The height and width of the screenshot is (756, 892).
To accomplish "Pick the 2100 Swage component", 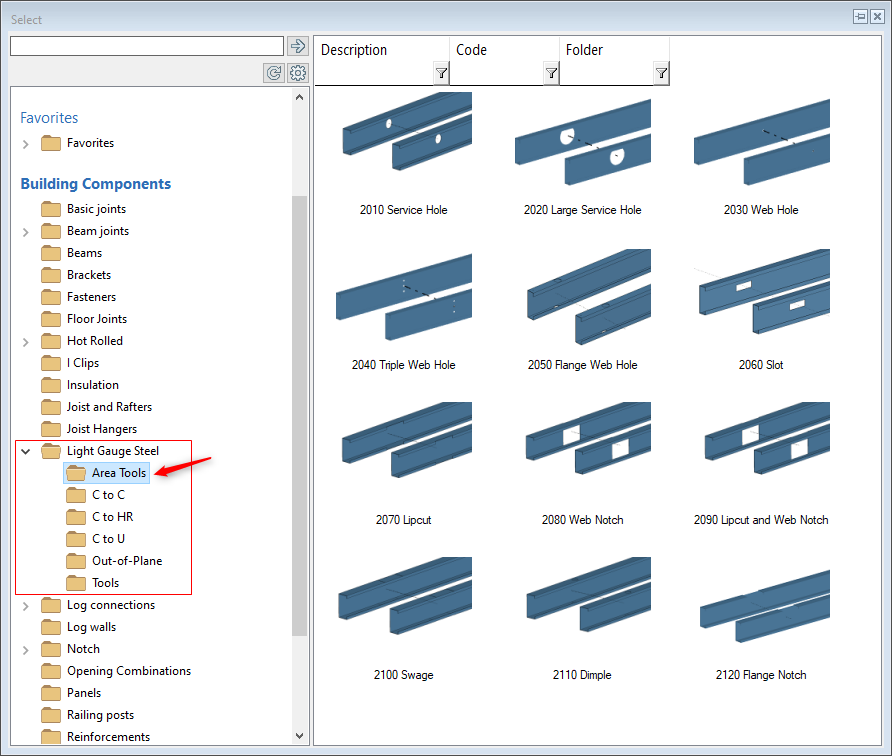I will tap(404, 605).
